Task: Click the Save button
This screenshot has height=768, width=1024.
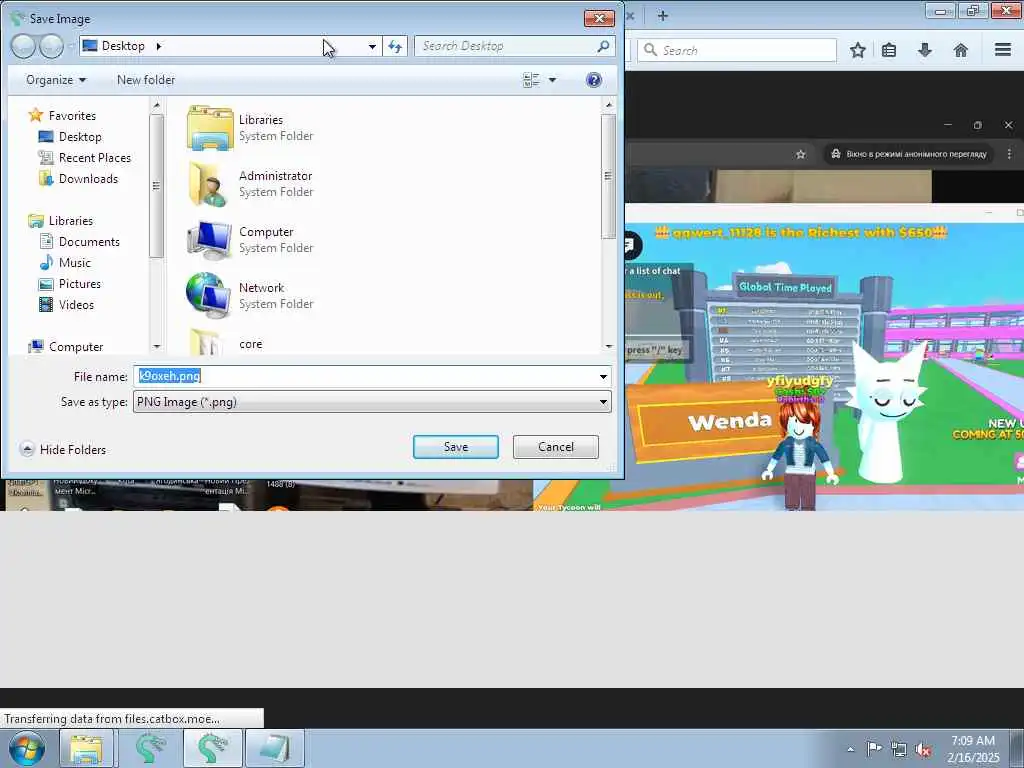Action: [x=456, y=447]
